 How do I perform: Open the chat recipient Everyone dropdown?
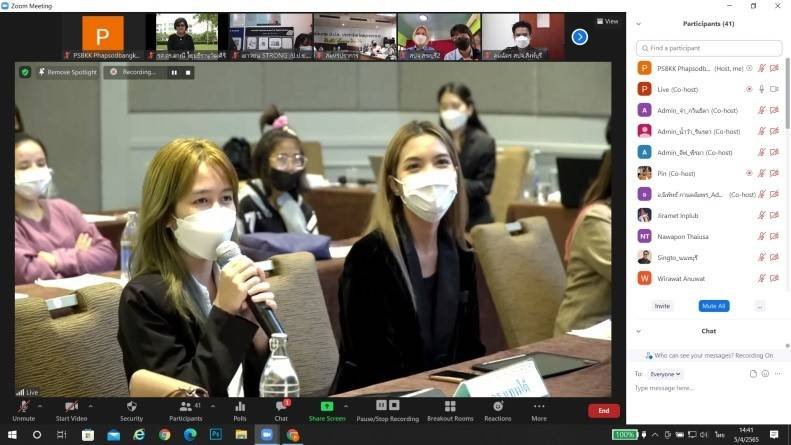666,374
